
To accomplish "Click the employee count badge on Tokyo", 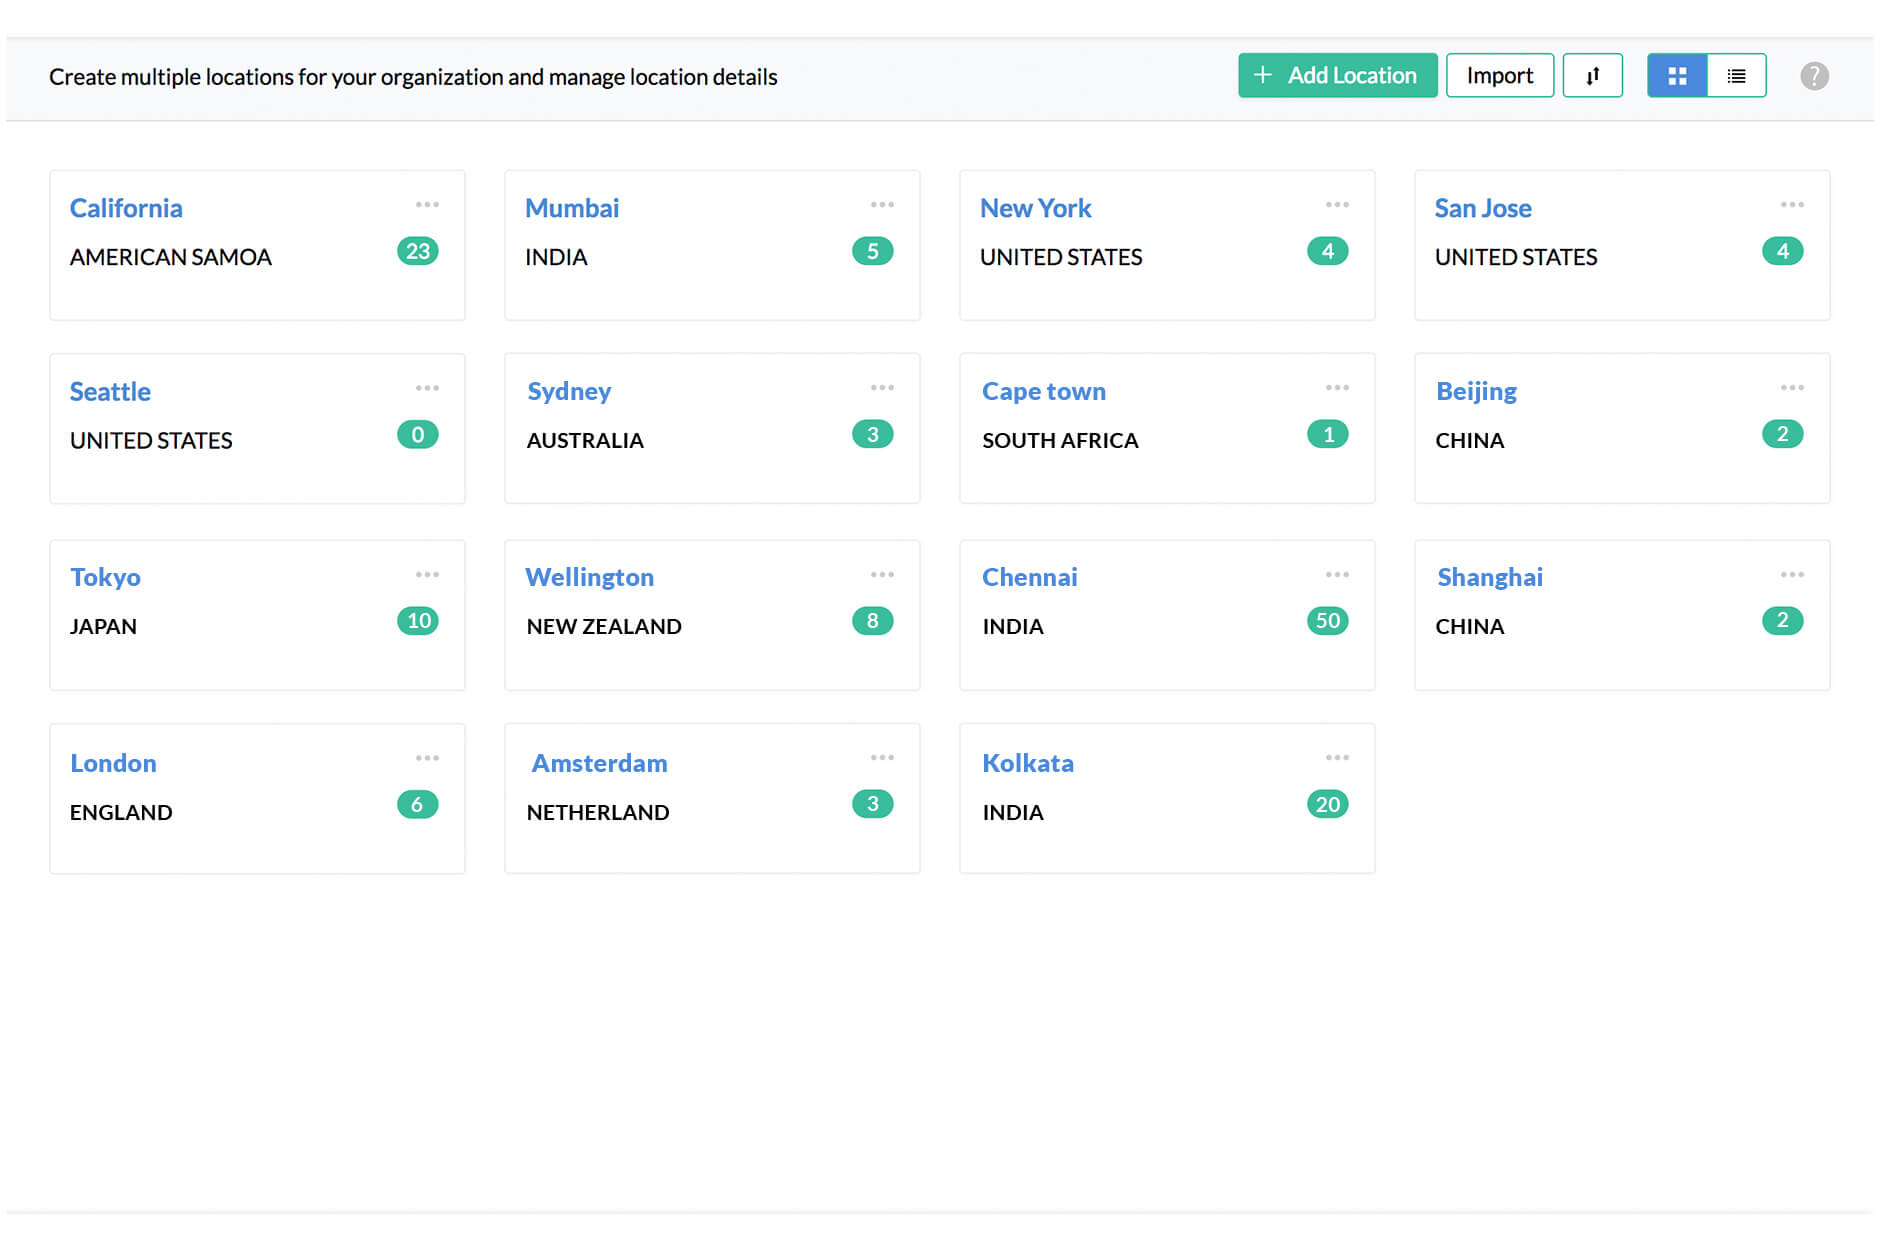I will point(419,620).
